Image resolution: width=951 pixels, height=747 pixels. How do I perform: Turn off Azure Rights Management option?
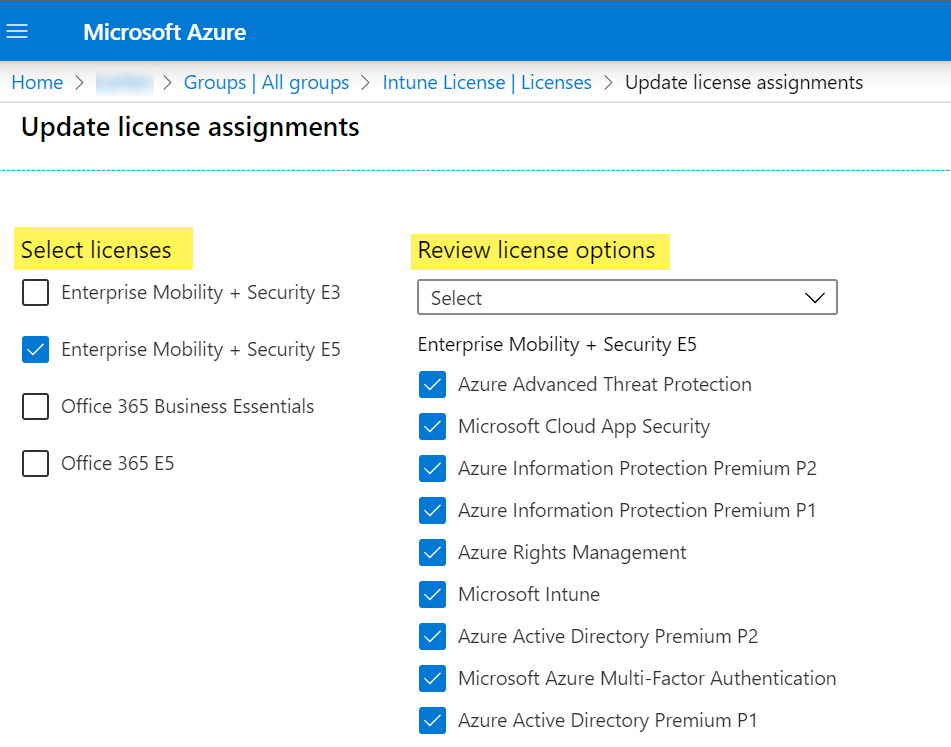pyautogui.click(x=432, y=553)
